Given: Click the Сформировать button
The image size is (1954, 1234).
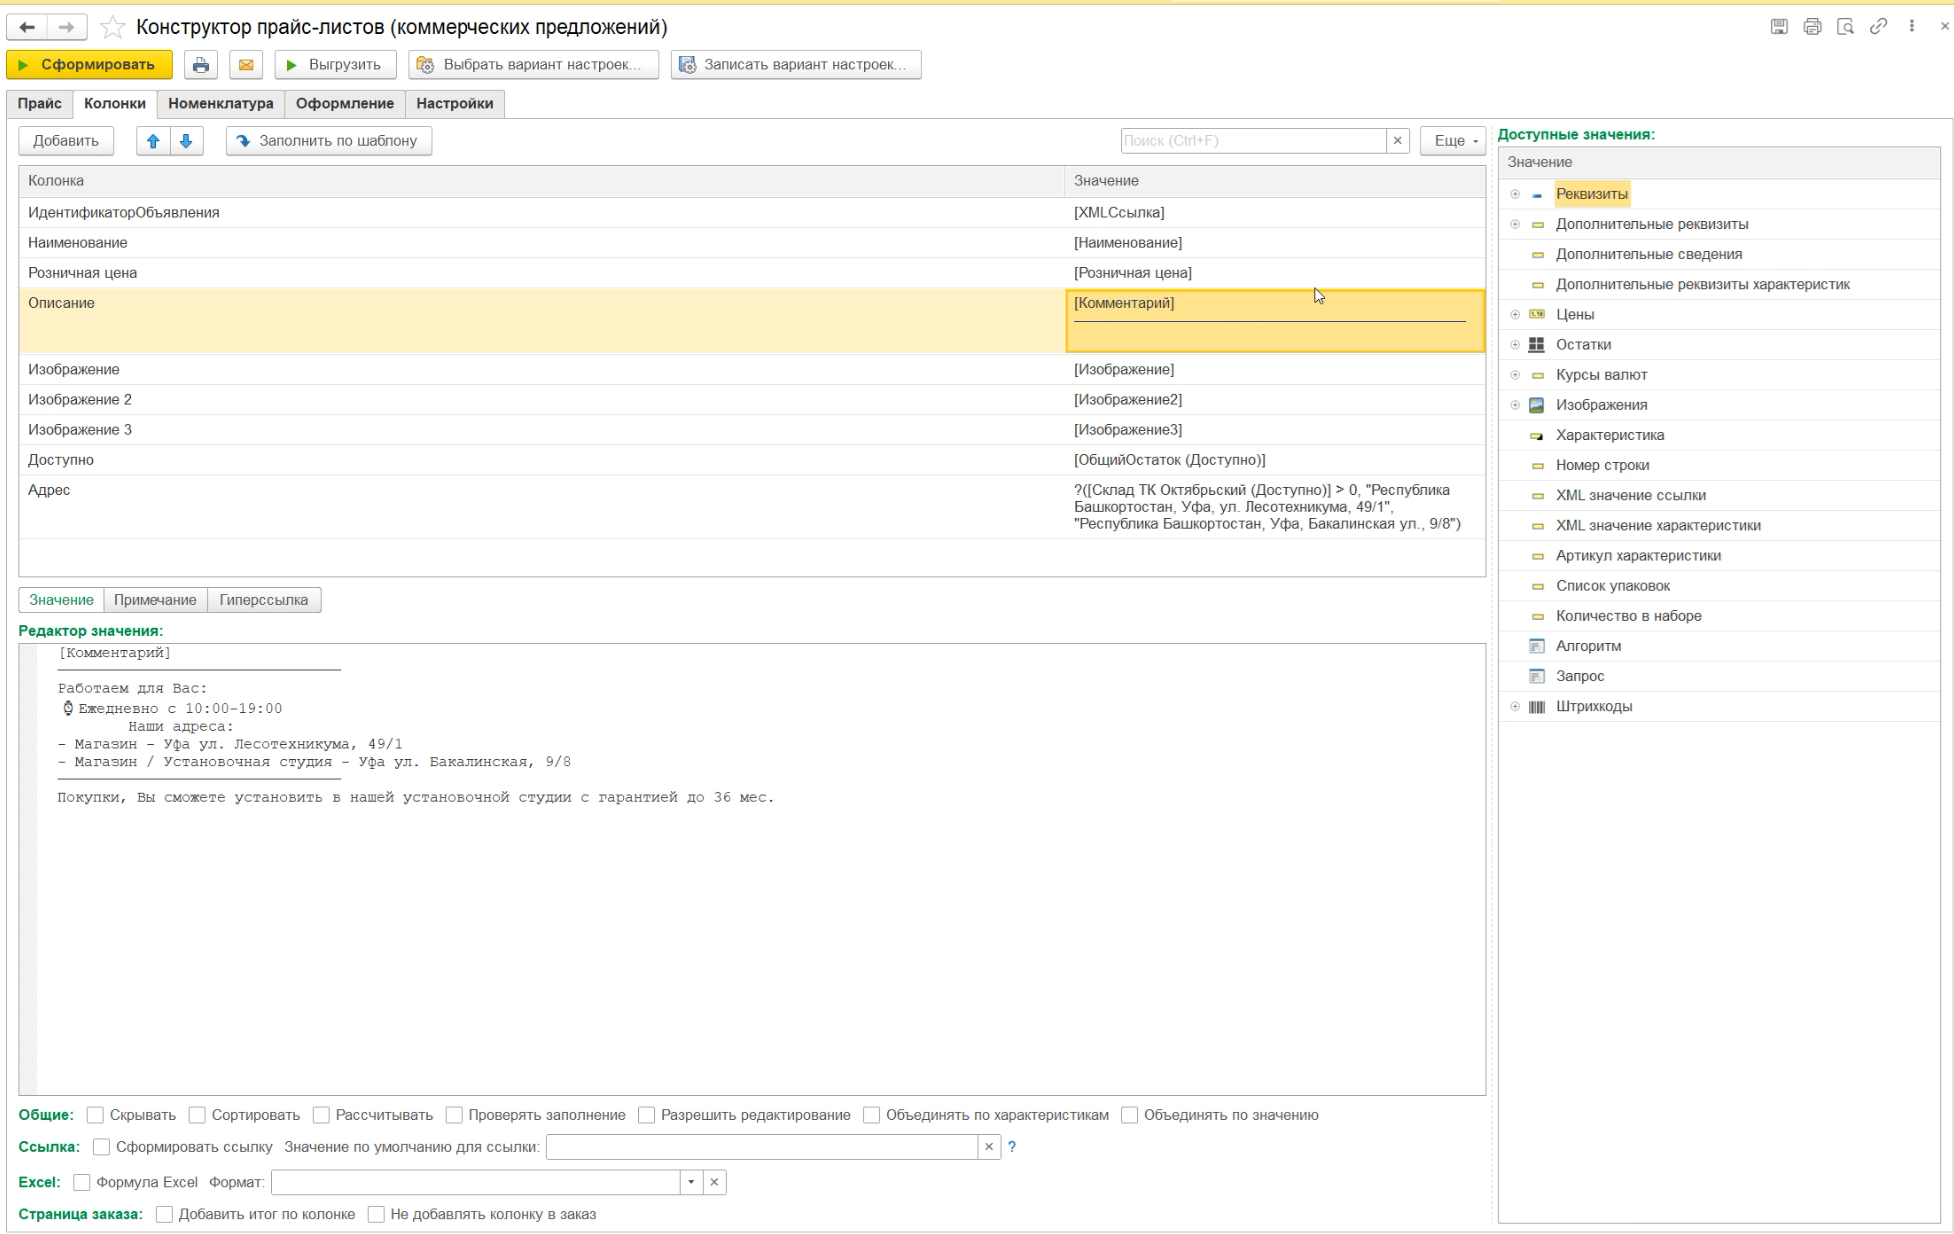Looking at the screenshot, I should pos(89,65).
